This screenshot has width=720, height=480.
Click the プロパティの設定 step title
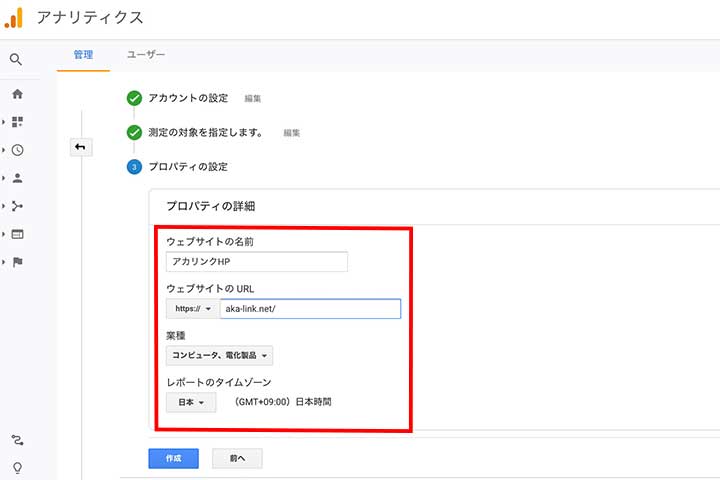coord(188,167)
